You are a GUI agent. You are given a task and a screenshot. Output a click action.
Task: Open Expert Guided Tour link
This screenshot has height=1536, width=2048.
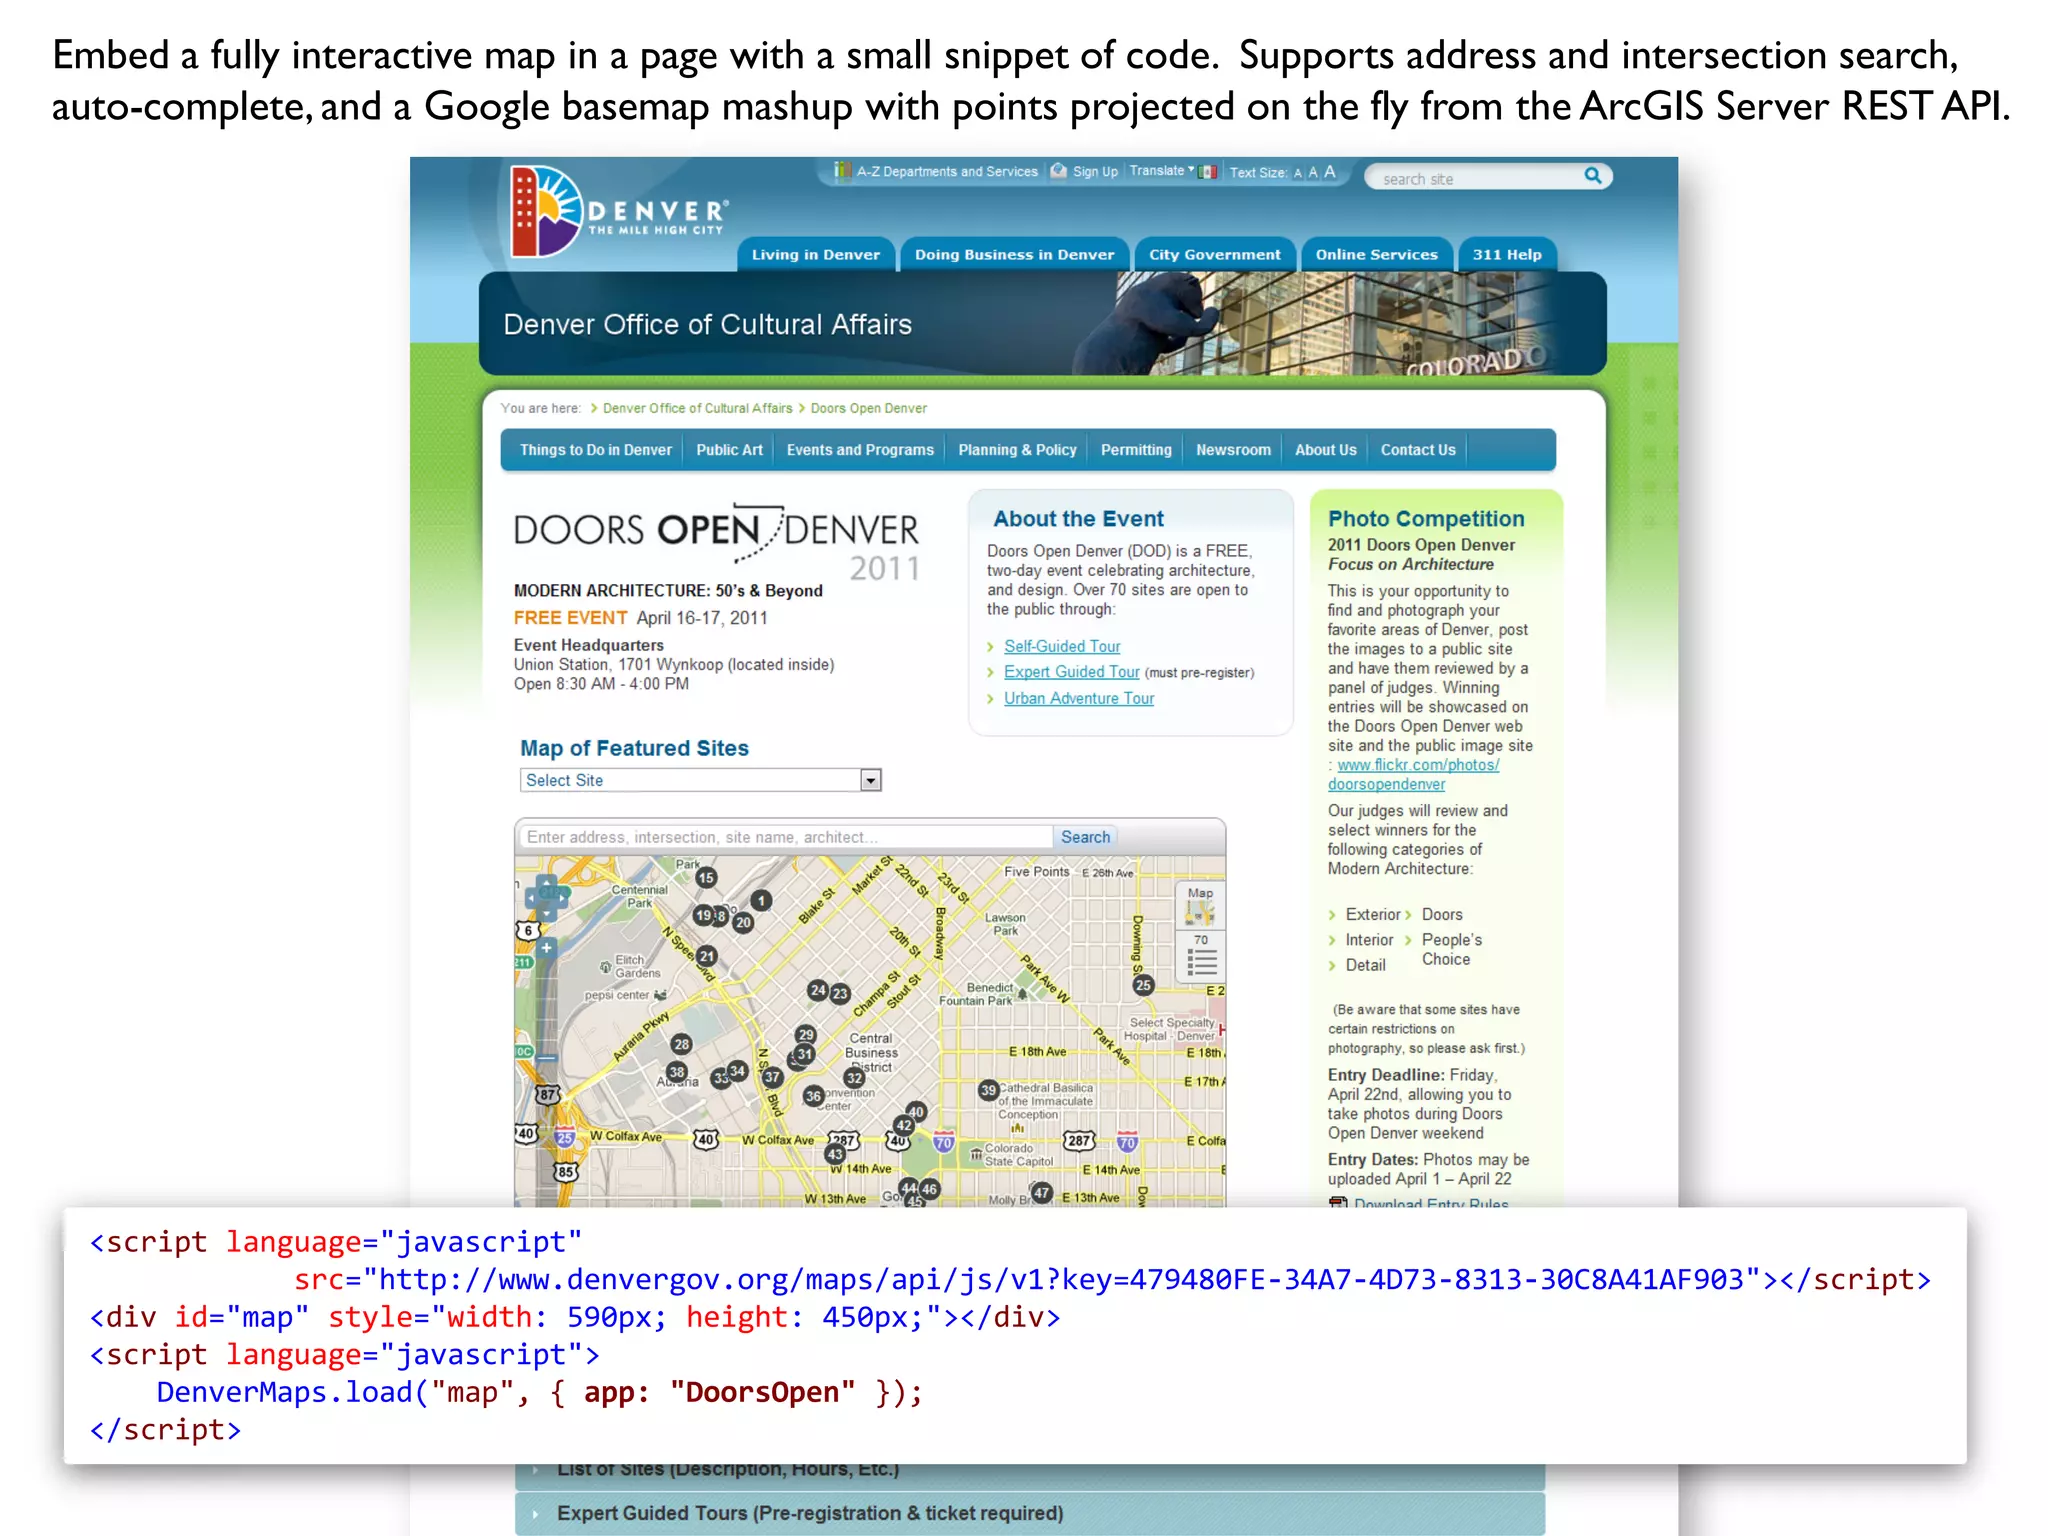click(1071, 672)
